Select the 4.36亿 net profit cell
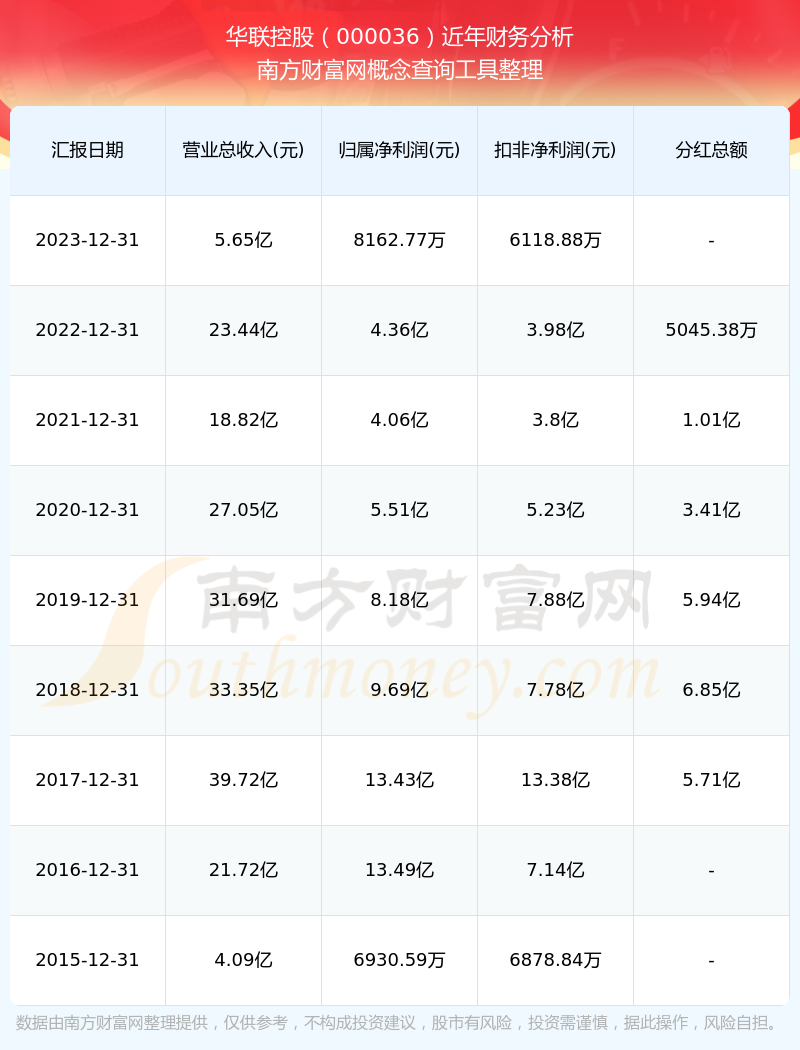 [400, 330]
